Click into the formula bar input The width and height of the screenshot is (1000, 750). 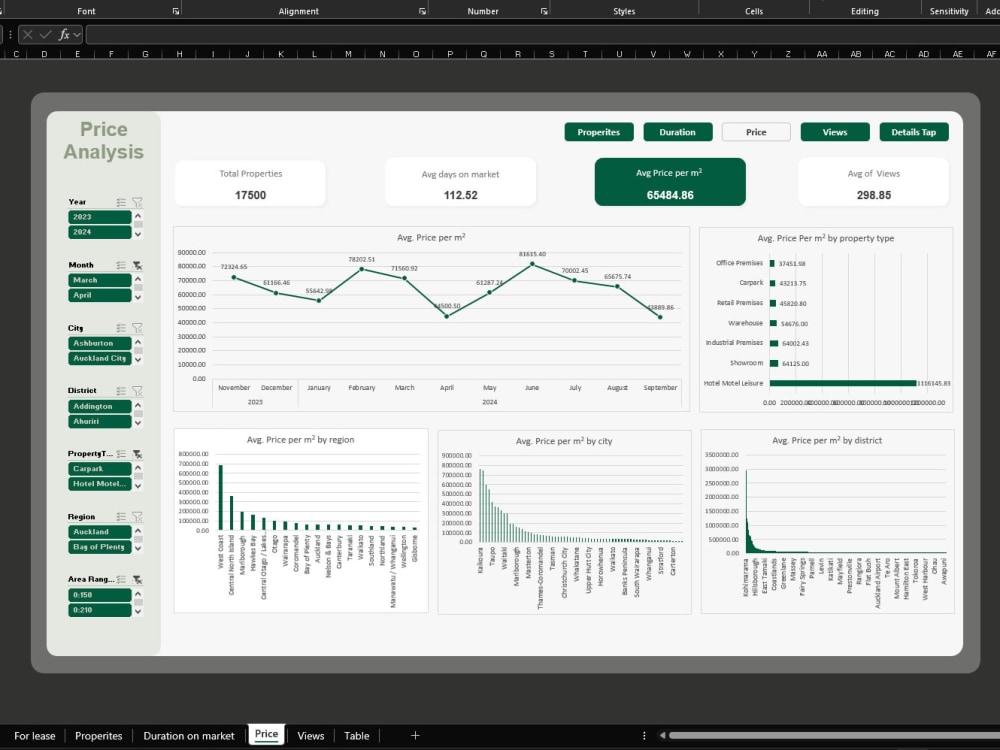click(x=542, y=34)
